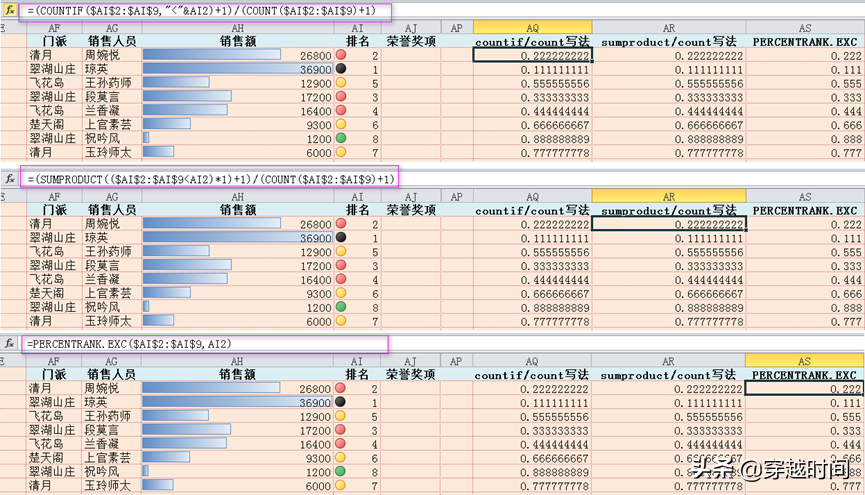Select active cell 0.222 in PERCENTRANK panel's AS column

point(804,388)
